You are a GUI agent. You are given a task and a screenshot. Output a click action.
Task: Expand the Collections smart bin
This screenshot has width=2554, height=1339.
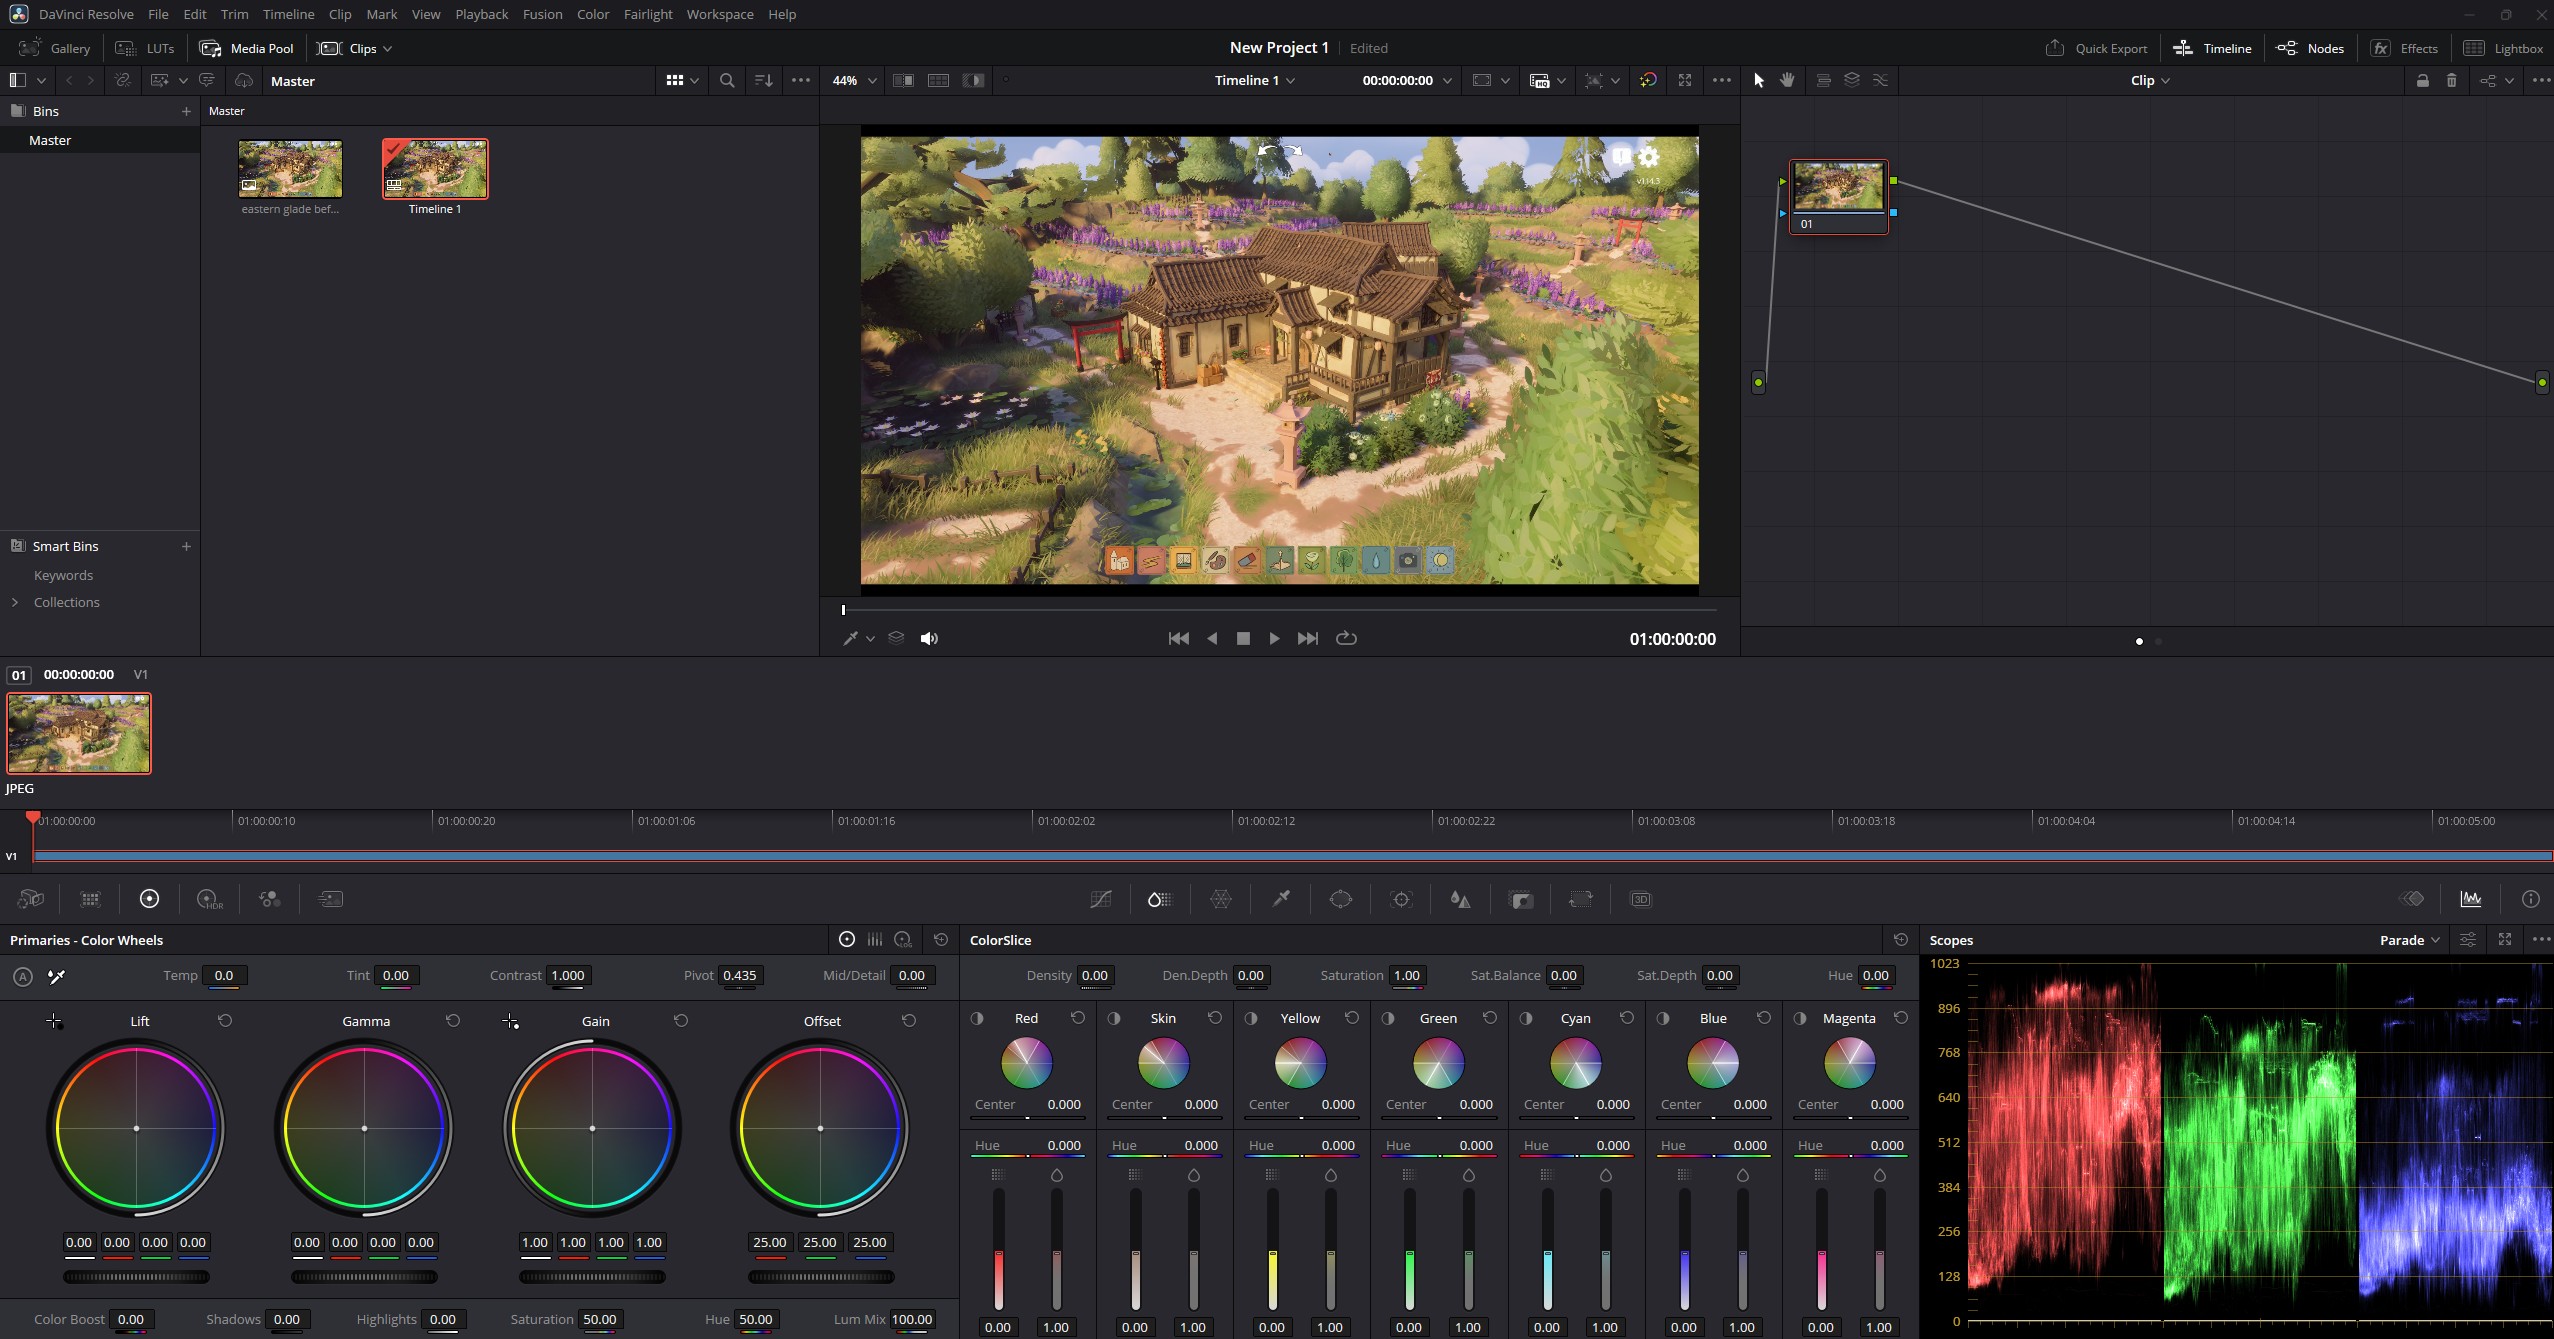[15, 602]
